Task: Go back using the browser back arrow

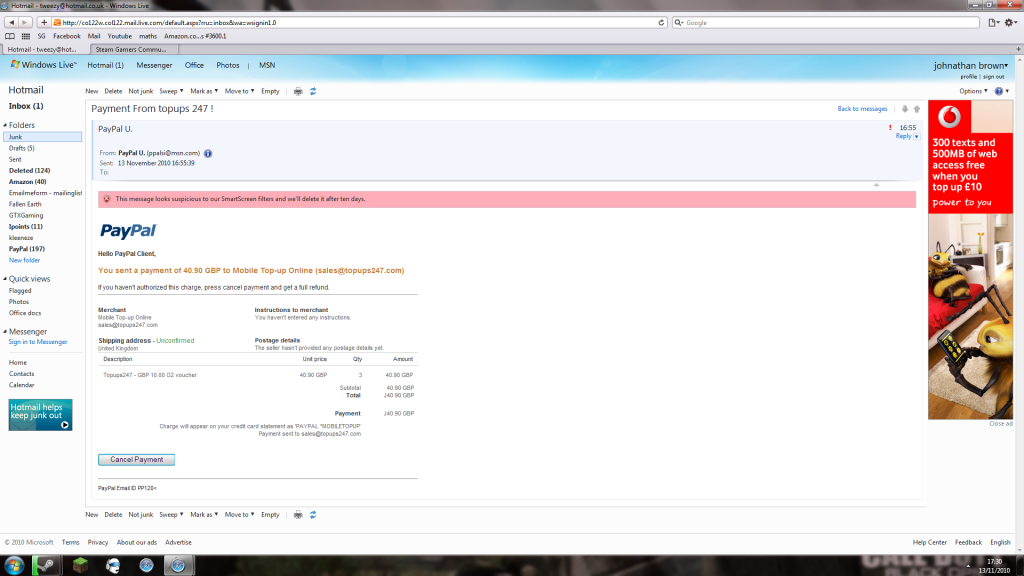Action: 11,22
